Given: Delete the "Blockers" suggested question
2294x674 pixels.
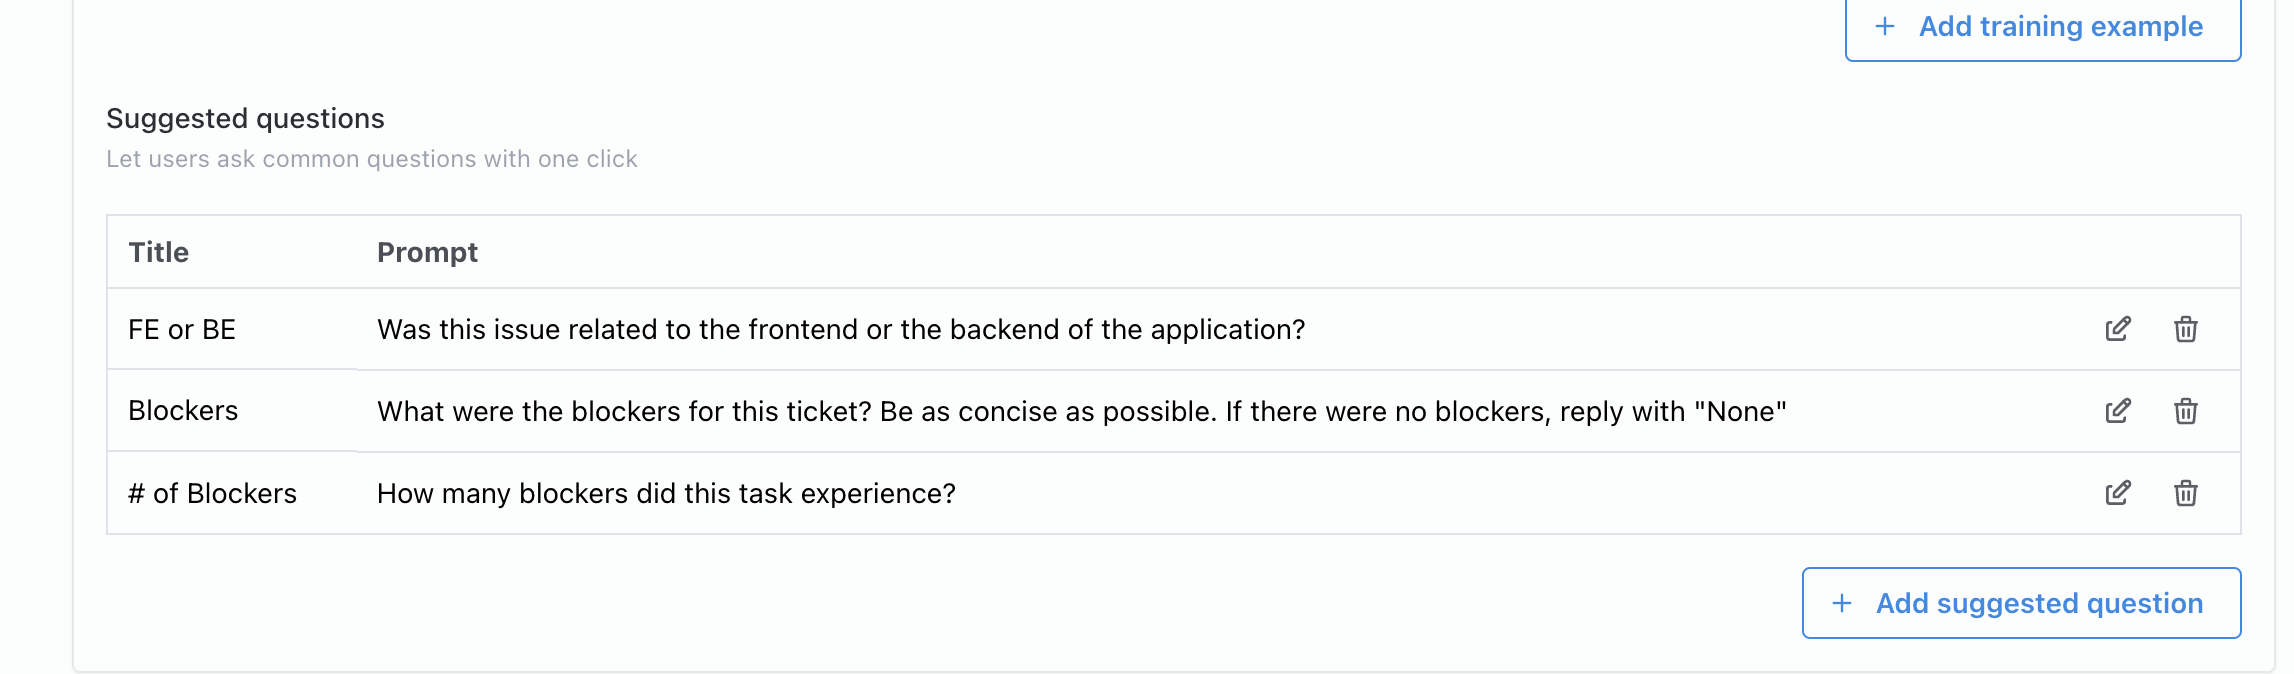Looking at the screenshot, I should (x=2185, y=411).
